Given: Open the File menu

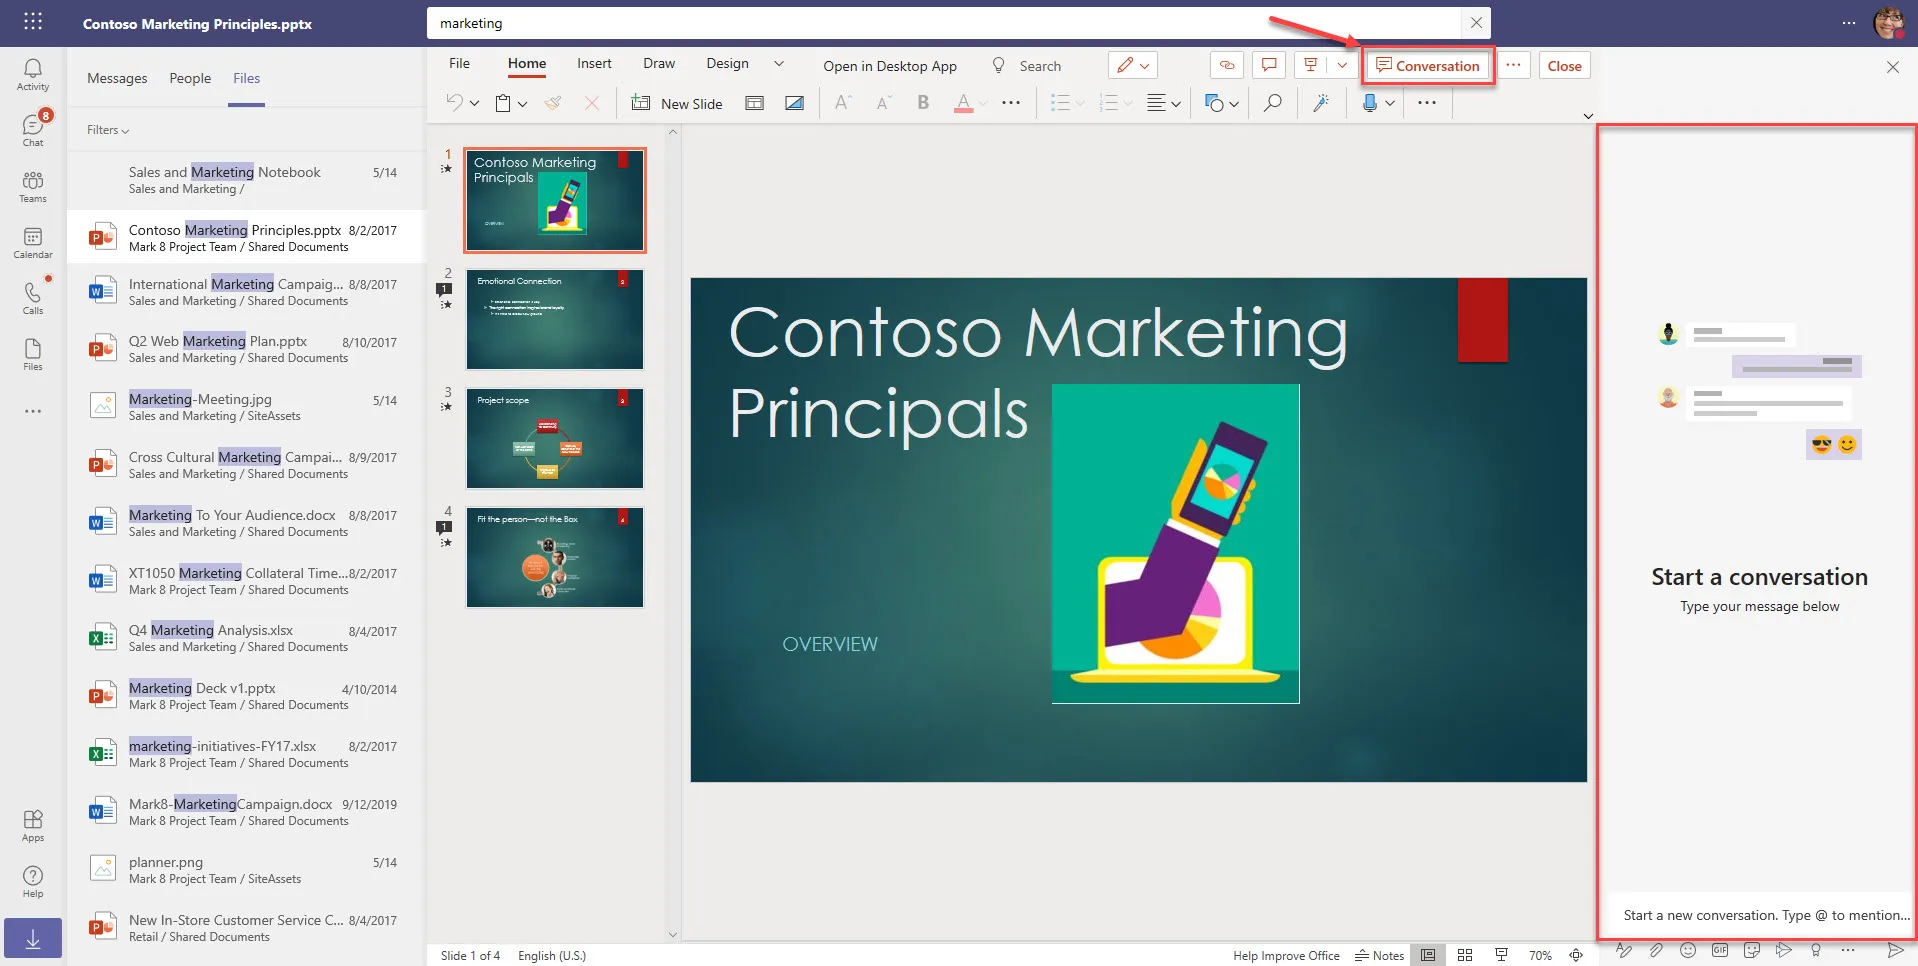Looking at the screenshot, I should click(459, 64).
